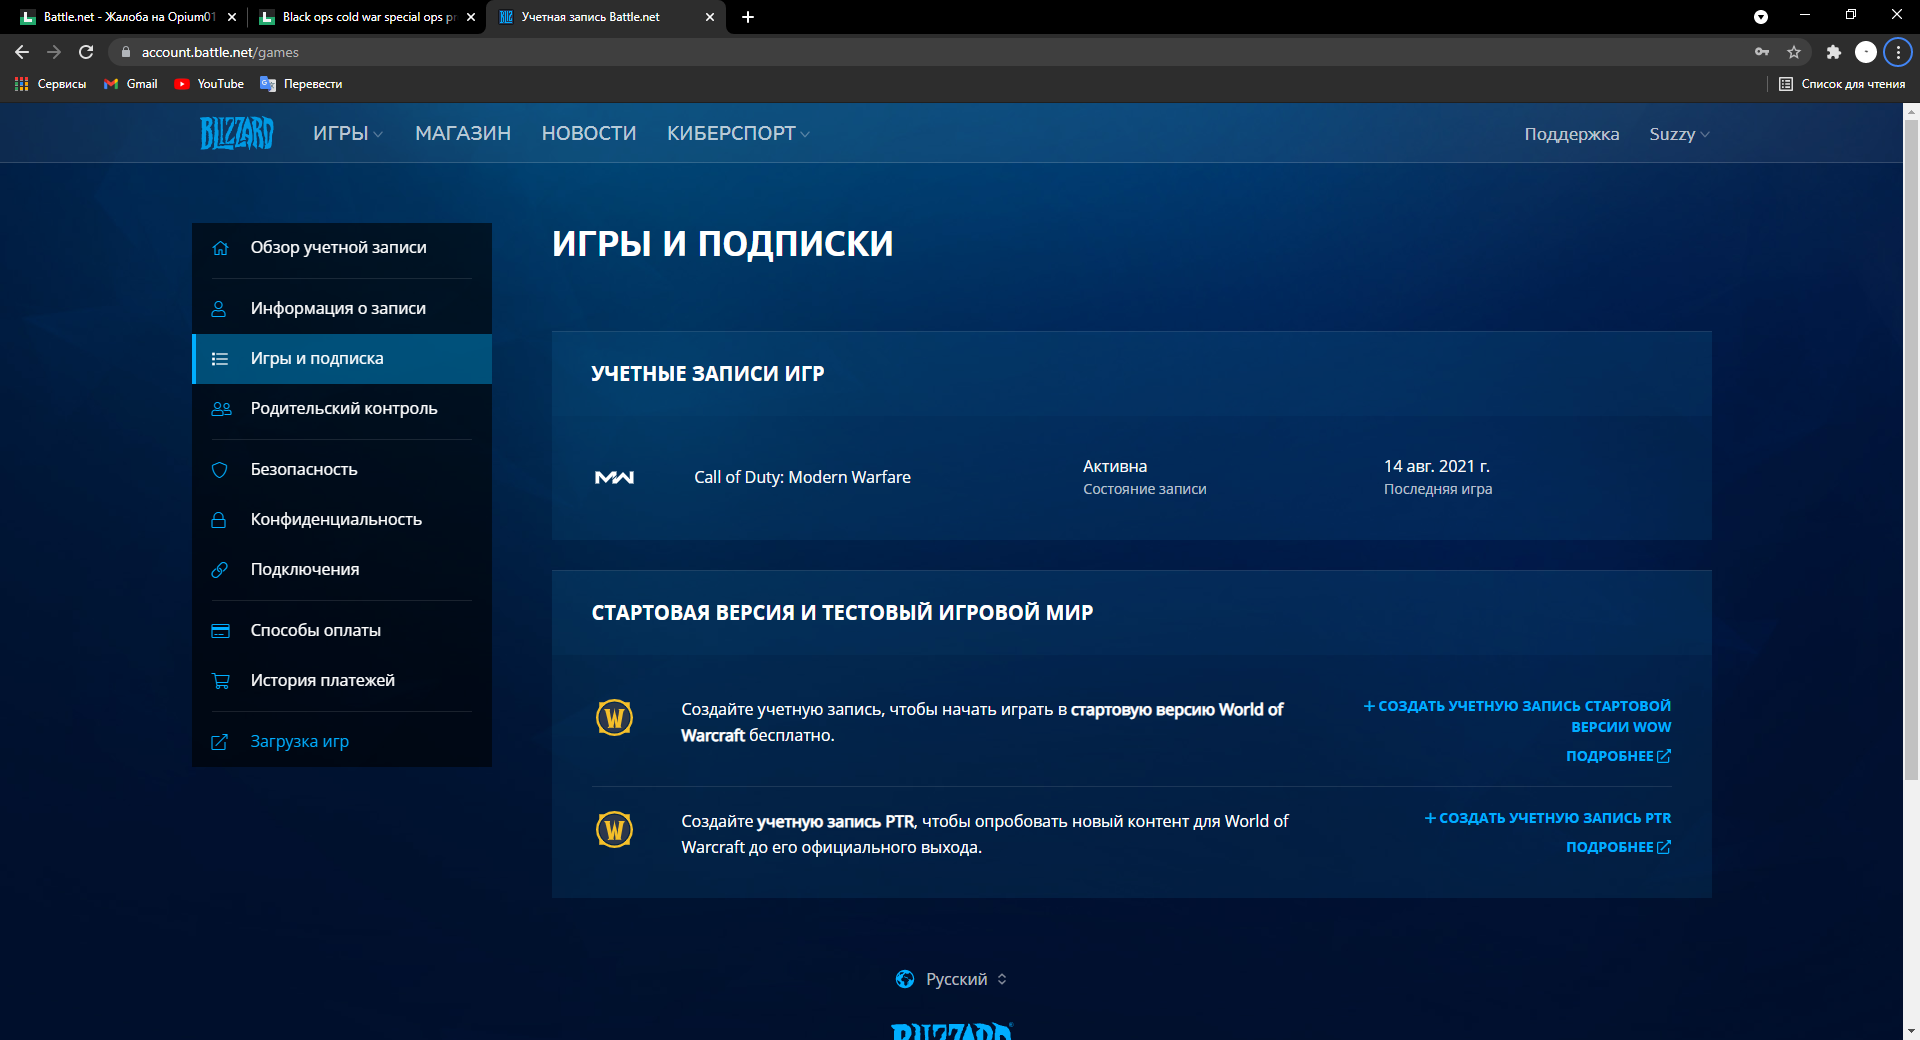
Task: Open the saved passwords key icon
Action: (1762, 52)
